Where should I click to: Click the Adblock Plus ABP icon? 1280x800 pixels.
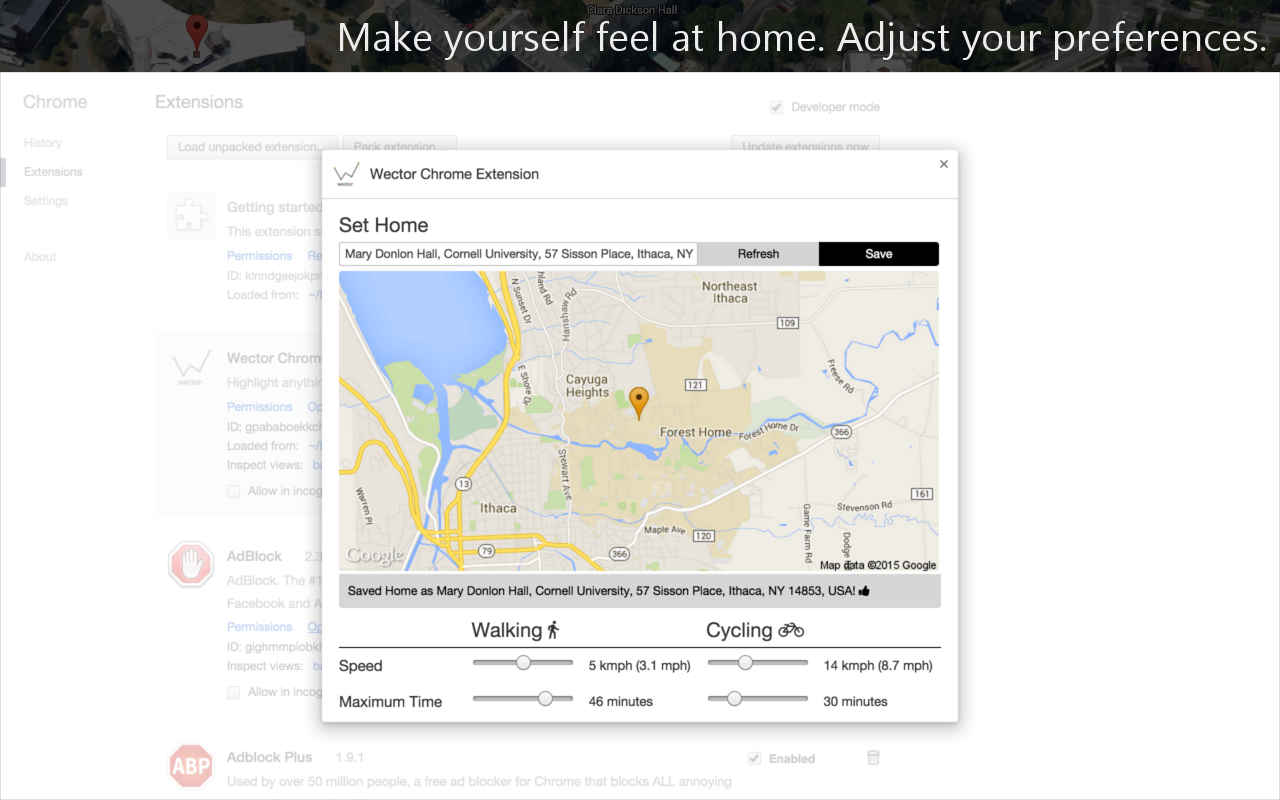coord(191,766)
